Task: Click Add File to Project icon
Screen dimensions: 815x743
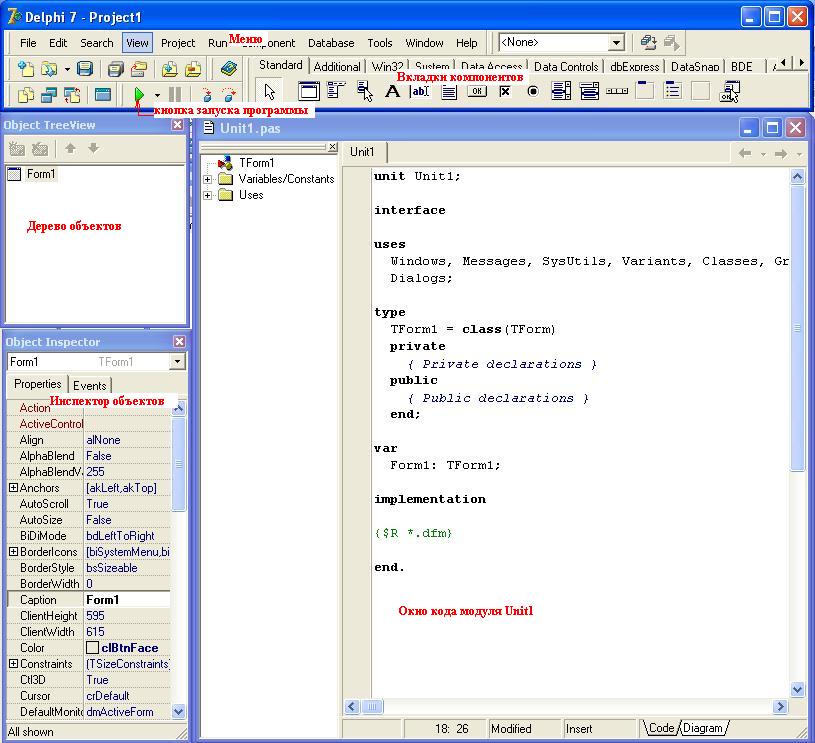Action: pos(169,69)
